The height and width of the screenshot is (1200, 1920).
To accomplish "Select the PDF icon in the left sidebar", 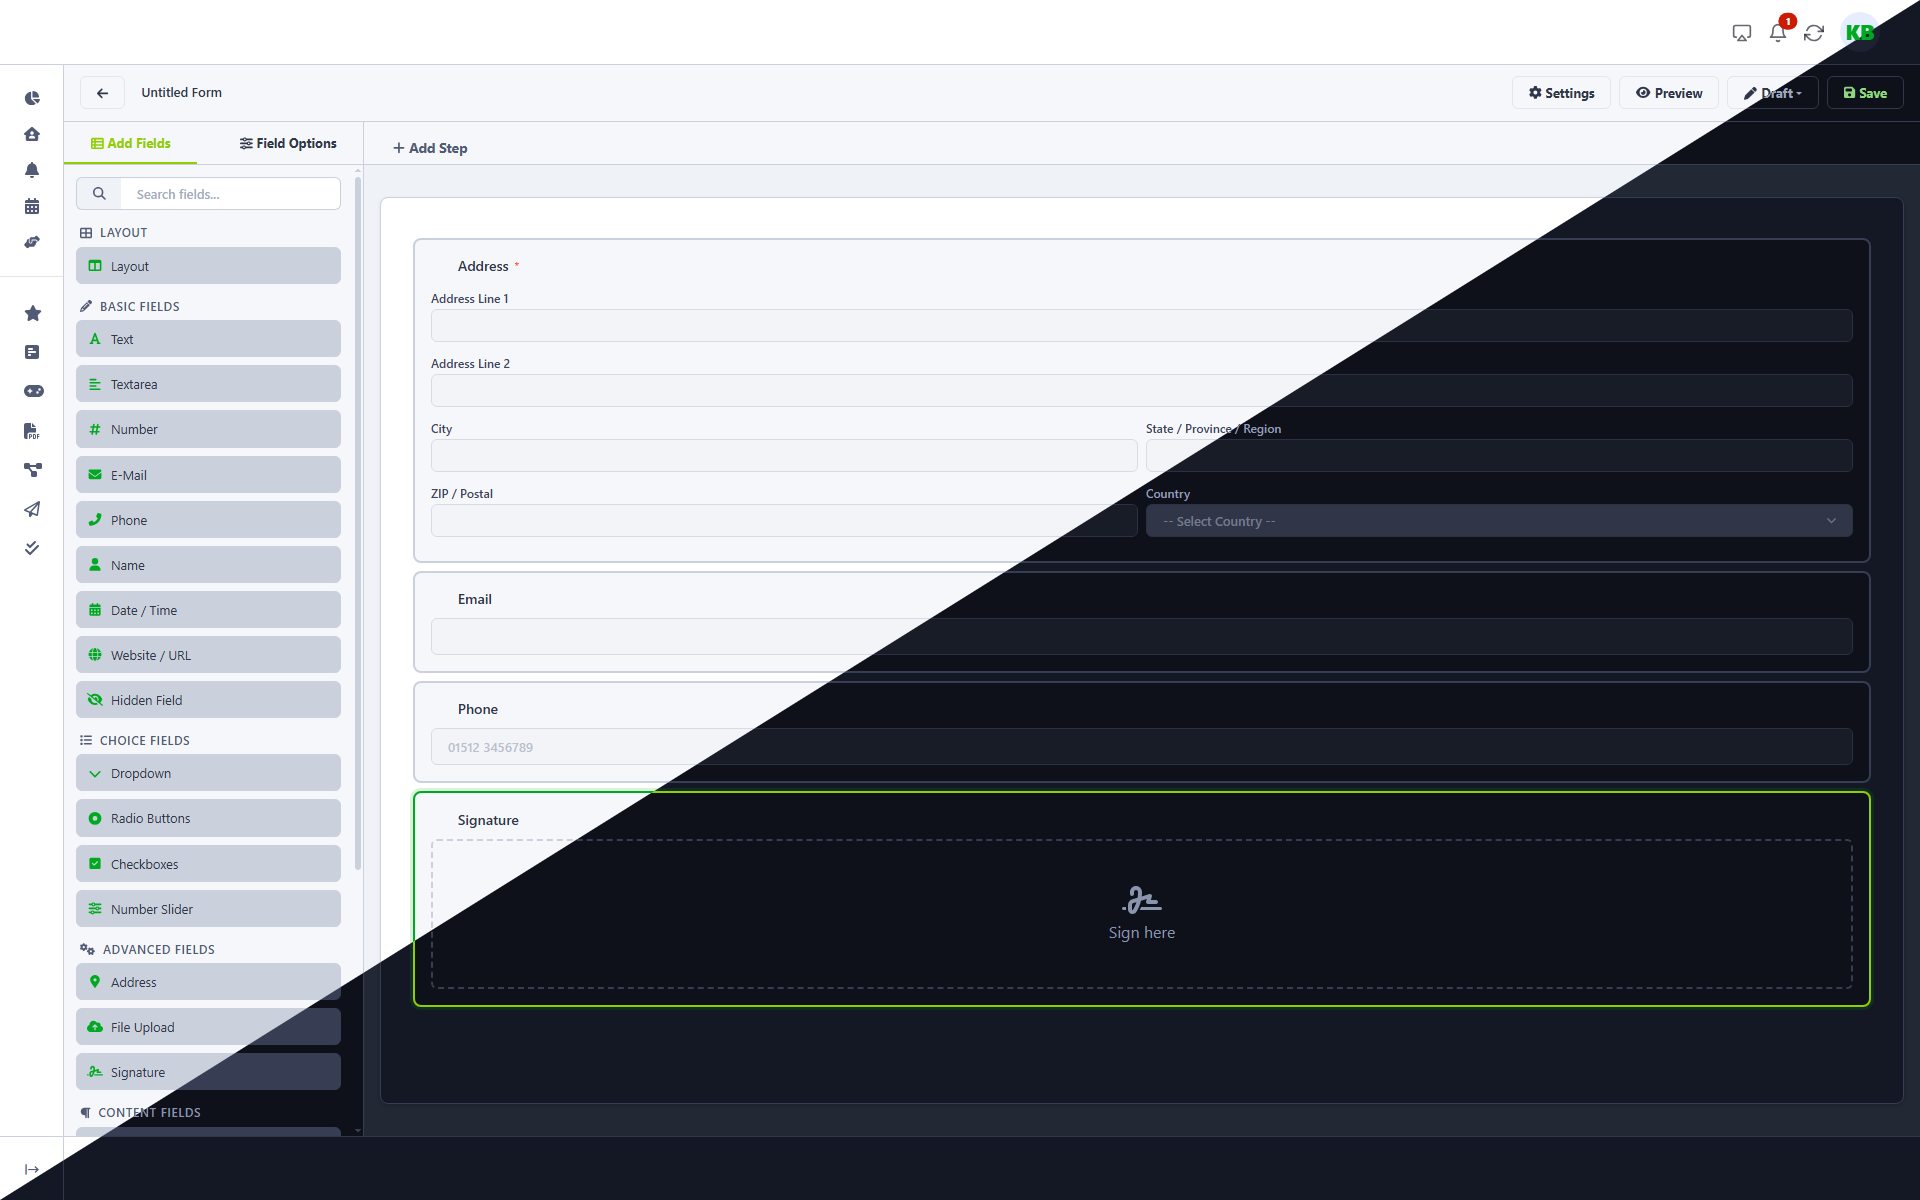I will click(32, 431).
